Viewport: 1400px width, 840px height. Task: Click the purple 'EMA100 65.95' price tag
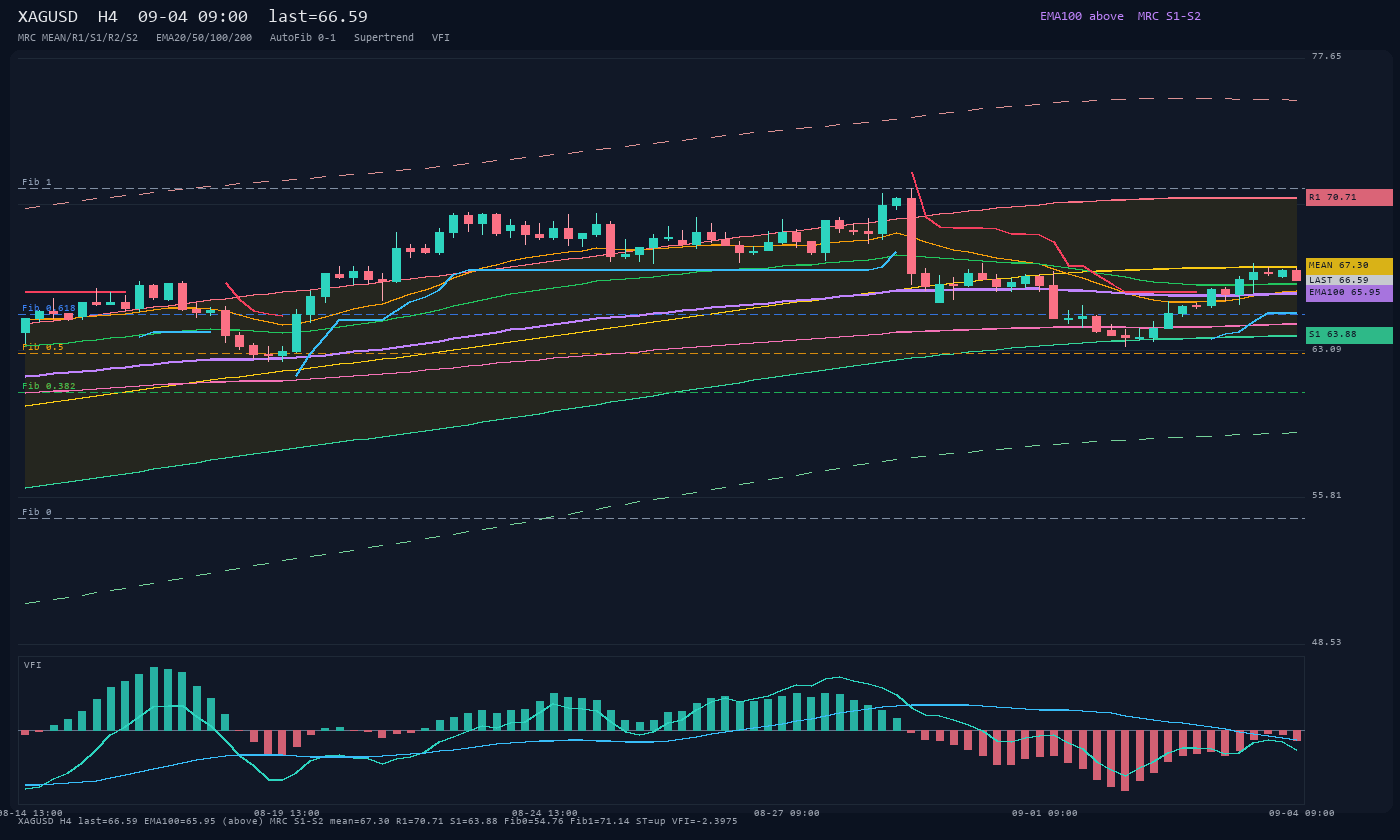point(1349,293)
